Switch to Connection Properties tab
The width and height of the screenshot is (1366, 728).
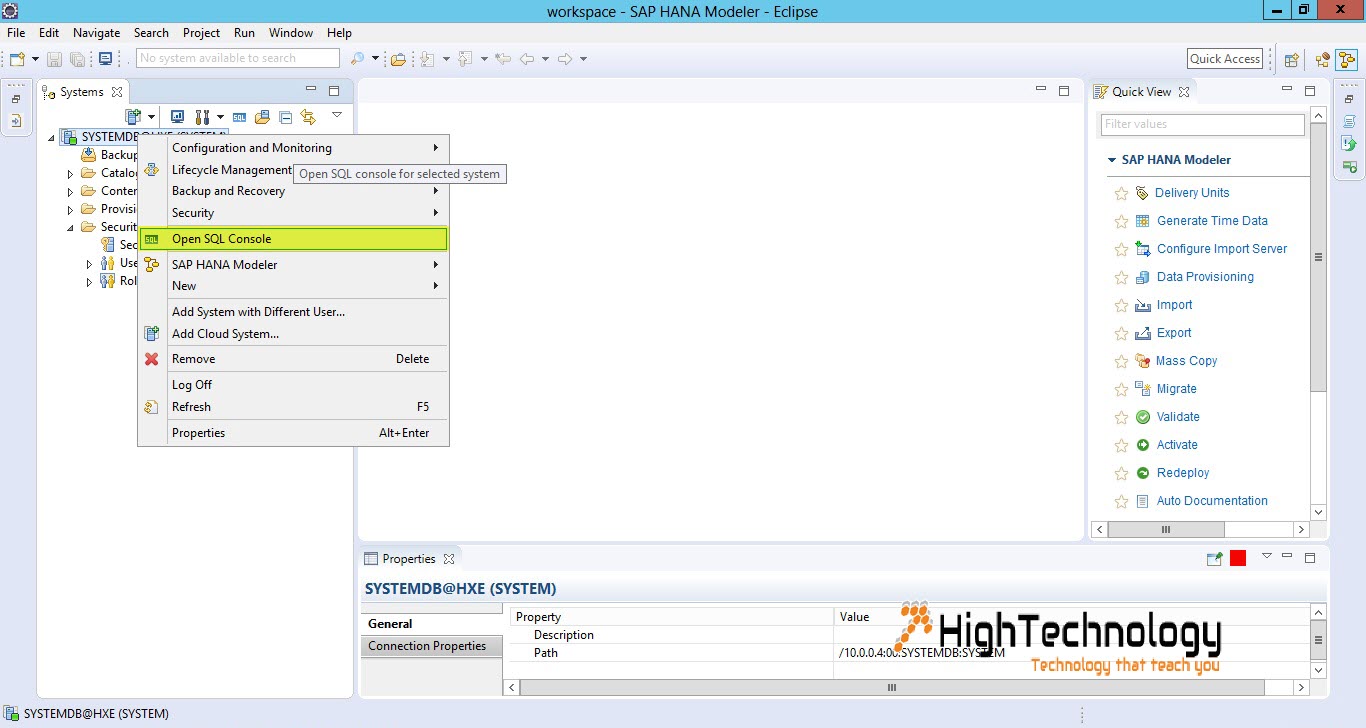(x=431, y=646)
